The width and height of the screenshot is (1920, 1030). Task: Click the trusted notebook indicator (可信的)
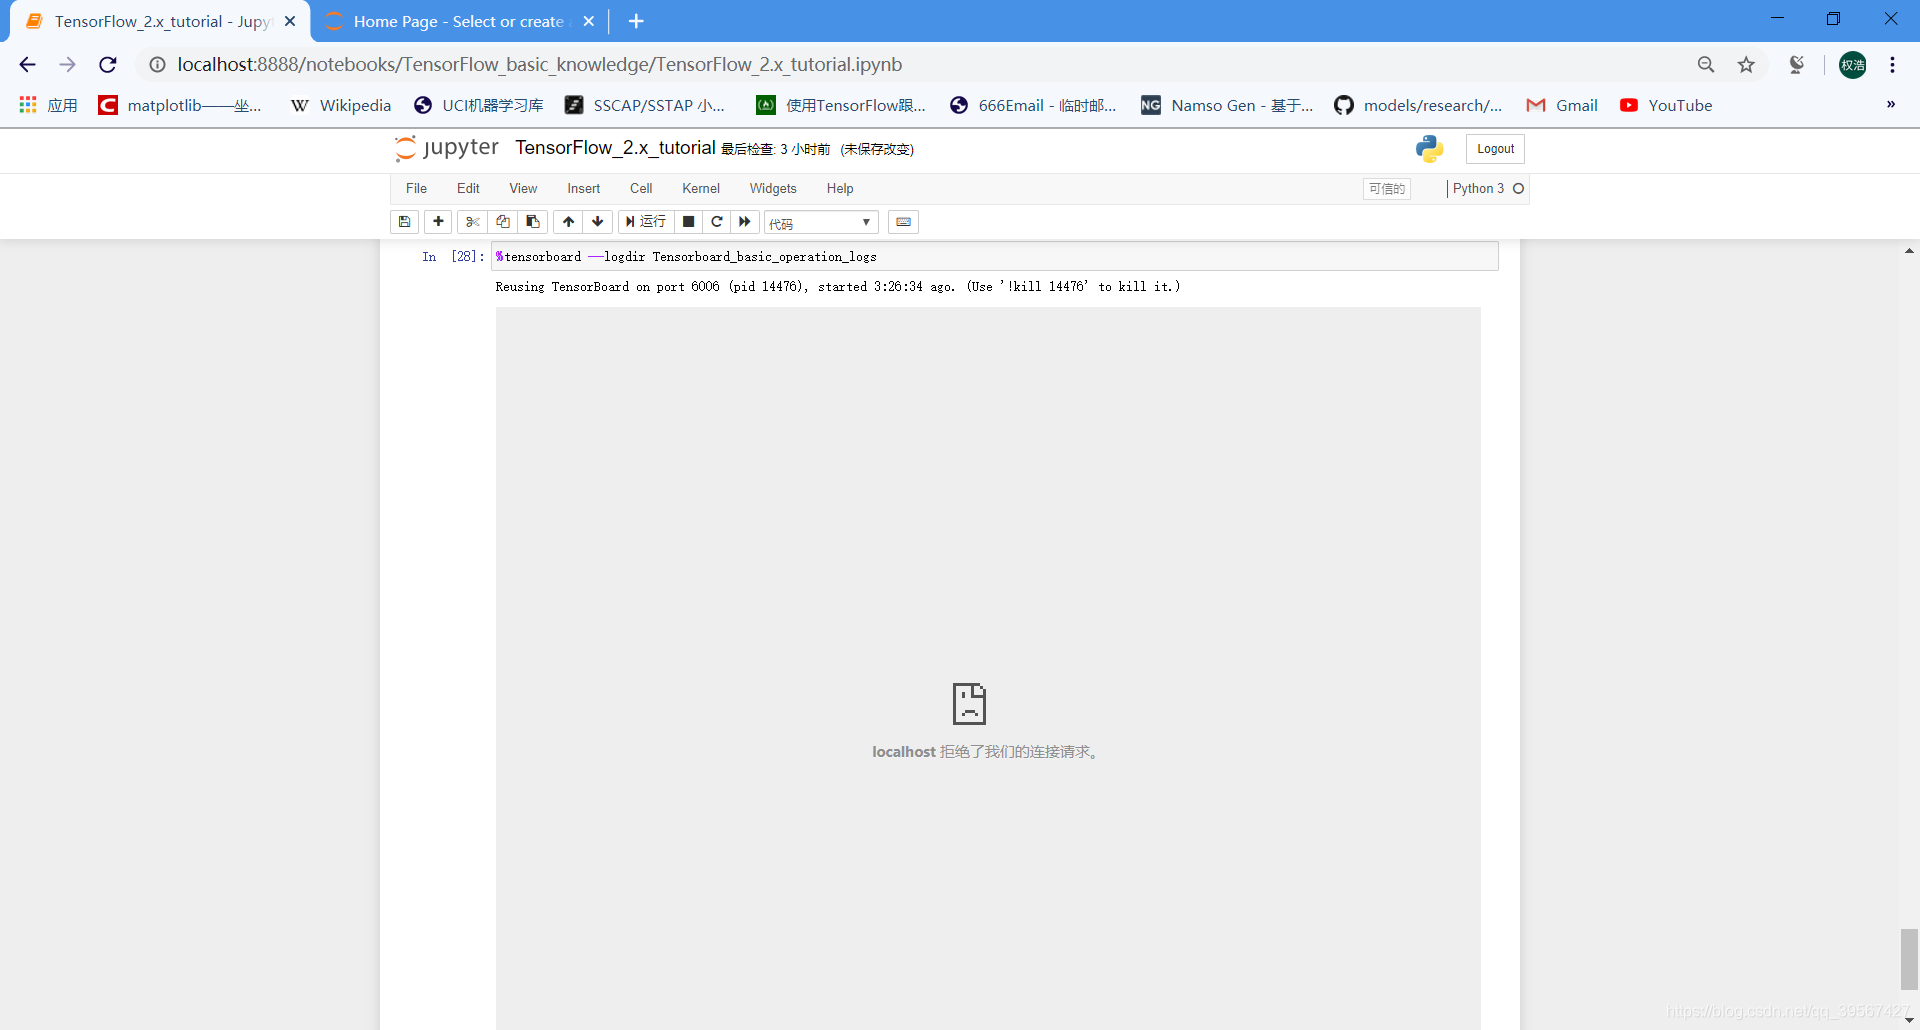point(1386,189)
